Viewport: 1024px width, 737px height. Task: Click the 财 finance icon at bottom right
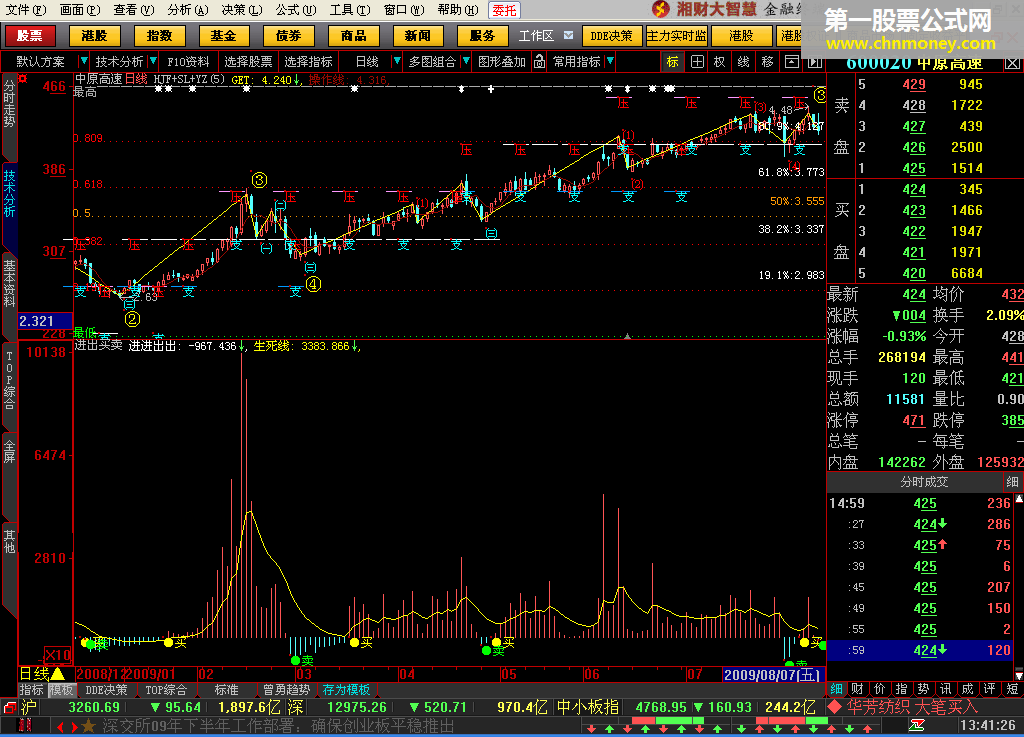click(857, 689)
